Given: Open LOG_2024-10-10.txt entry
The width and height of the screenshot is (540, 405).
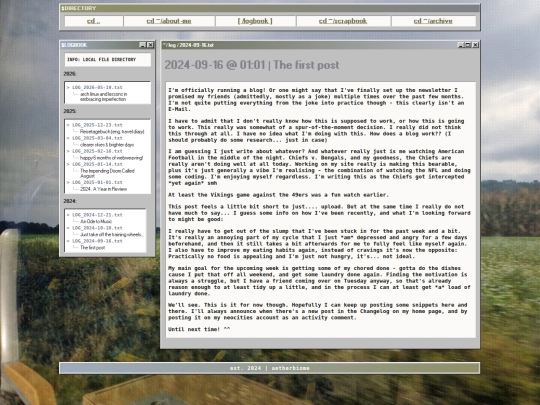Looking at the screenshot, I should click(x=97, y=228).
